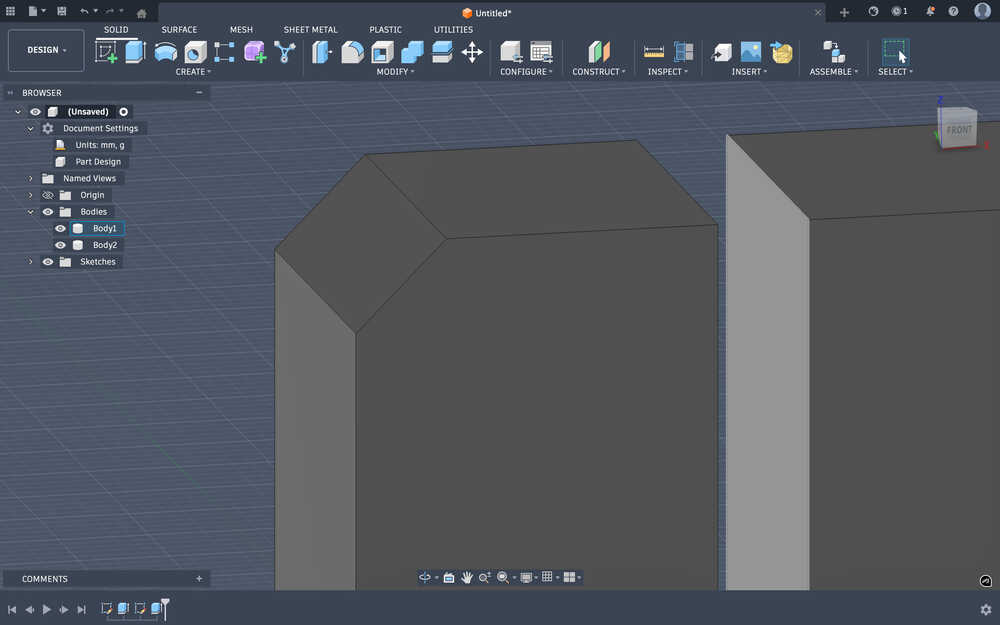Select the Press Pull tool
This screenshot has height=625, width=1000.
tap(321, 52)
